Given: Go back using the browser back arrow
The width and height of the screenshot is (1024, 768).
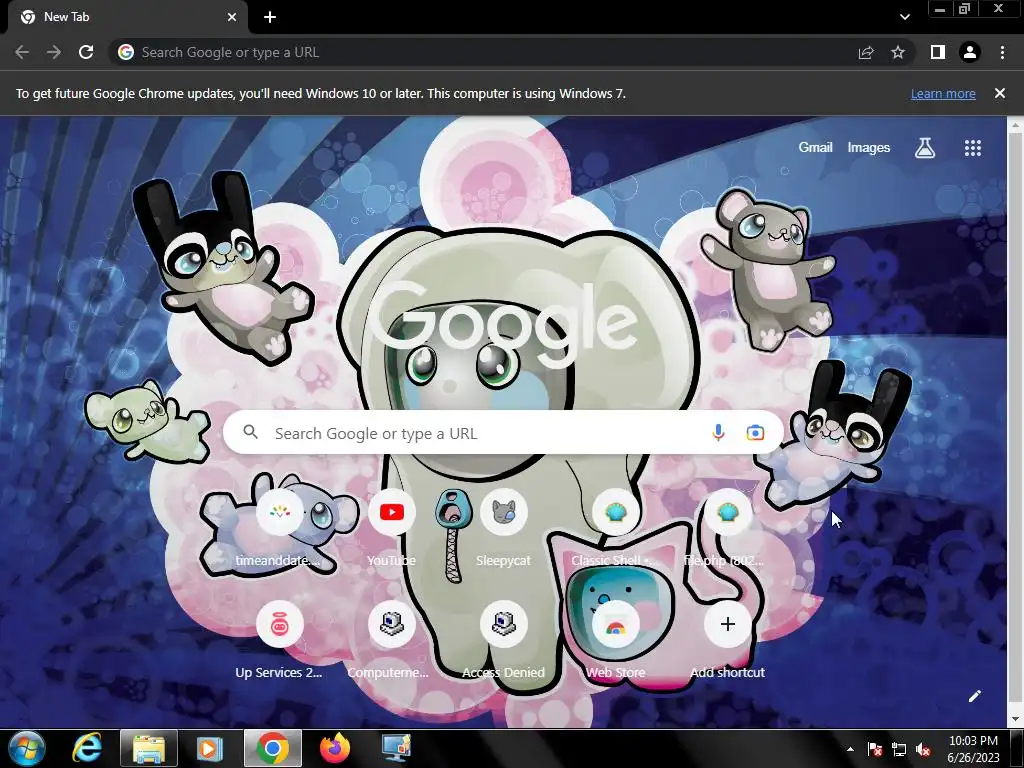Looking at the screenshot, I should 22,52.
